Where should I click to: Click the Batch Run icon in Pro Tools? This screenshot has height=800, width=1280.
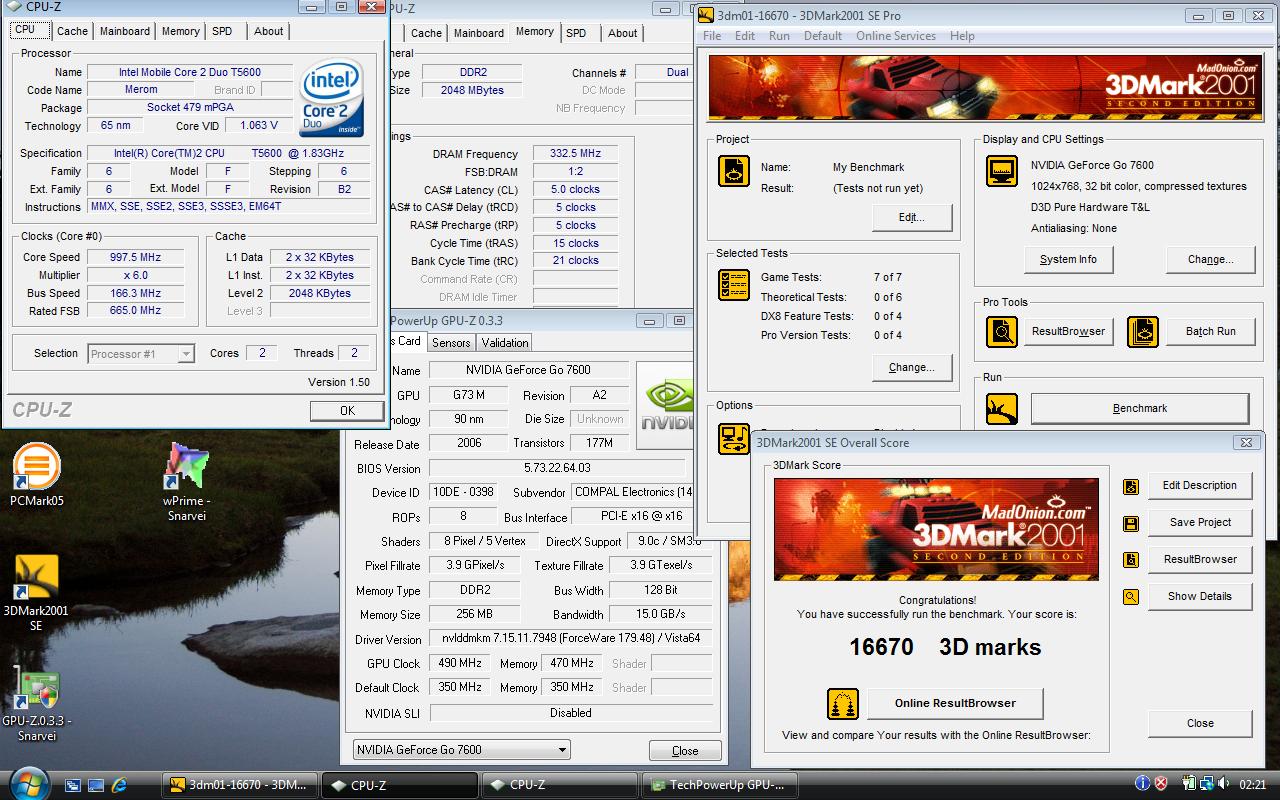point(1142,331)
